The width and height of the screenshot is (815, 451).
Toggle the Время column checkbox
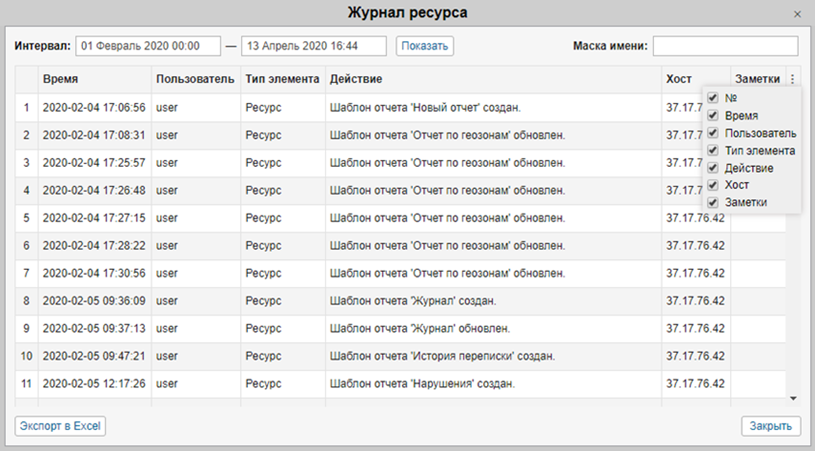[x=713, y=115]
